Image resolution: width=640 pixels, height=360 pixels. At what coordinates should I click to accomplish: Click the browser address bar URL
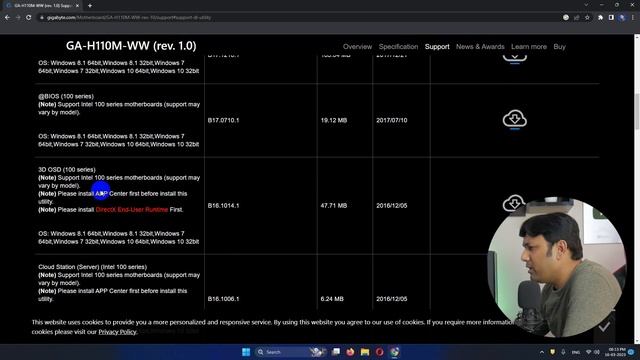129,18
